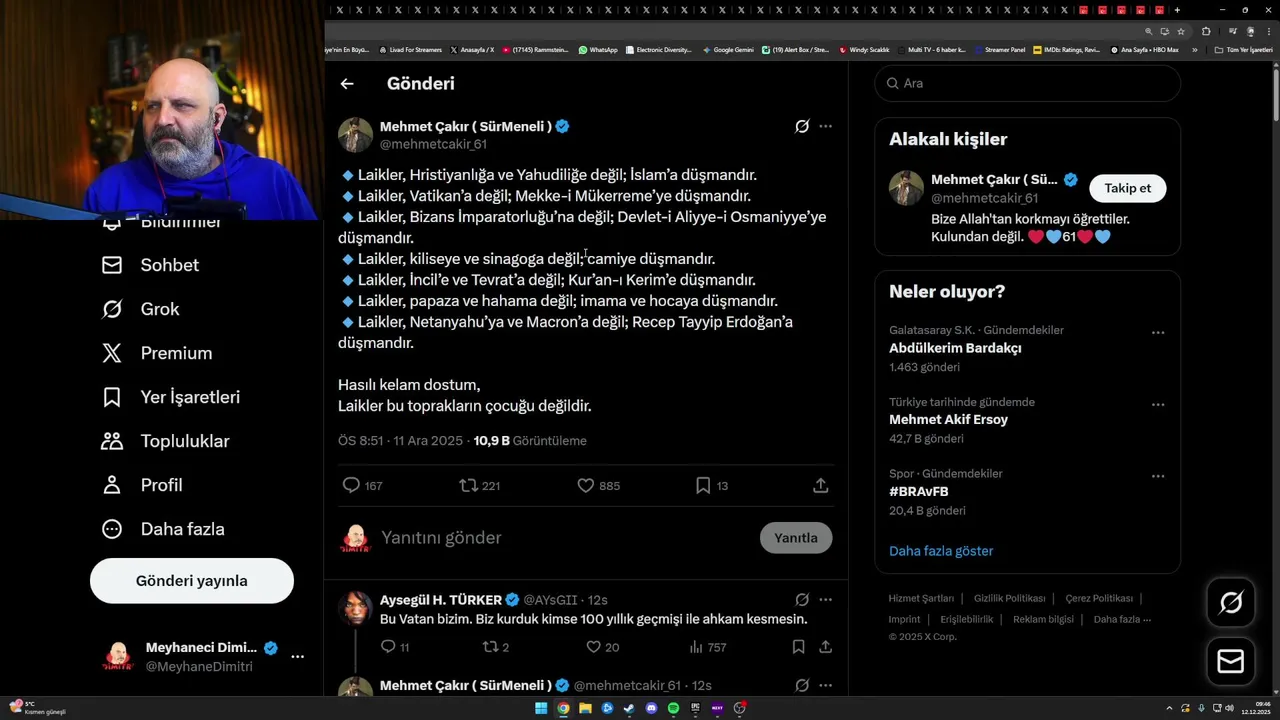This screenshot has height=720, width=1280.
Task: Share Ayşegül's comment
Action: point(826,647)
